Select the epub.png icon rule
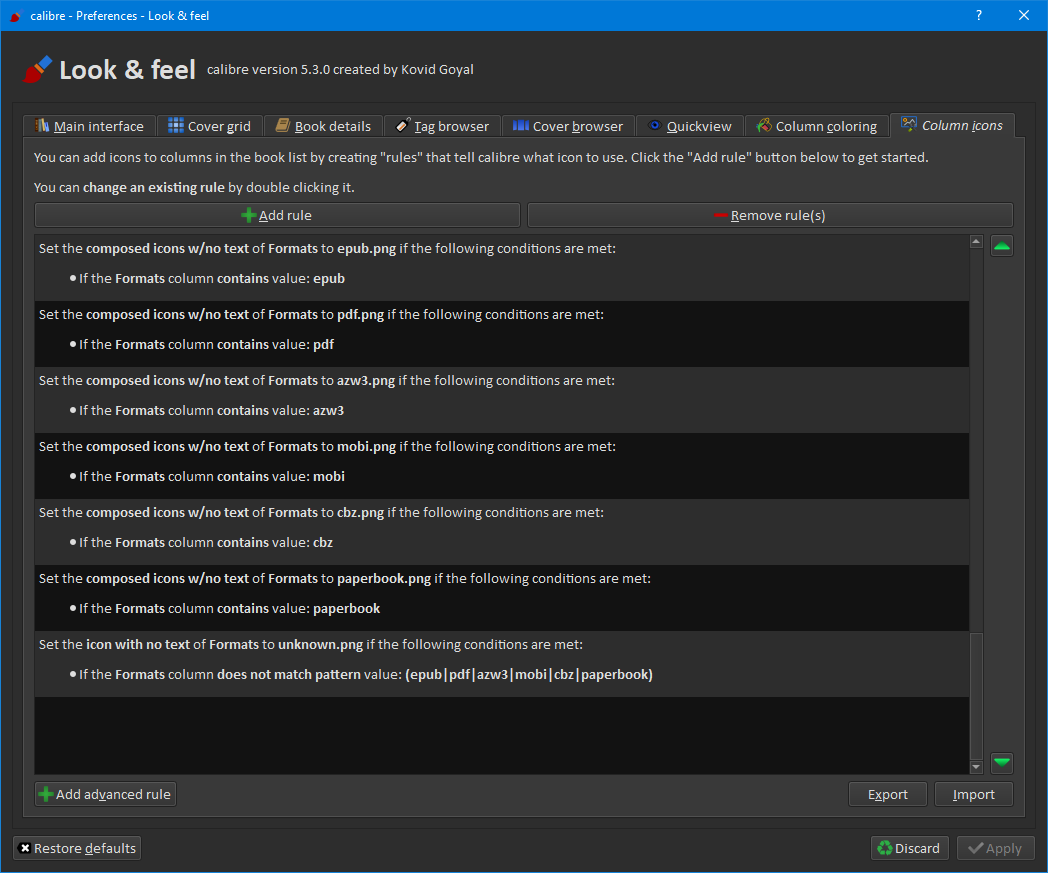 click(501, 268)
